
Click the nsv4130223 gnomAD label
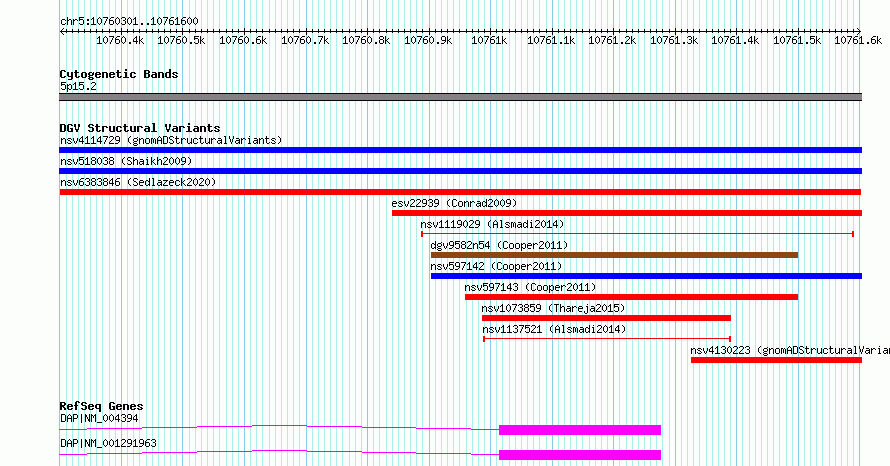(x=790, y=350)
